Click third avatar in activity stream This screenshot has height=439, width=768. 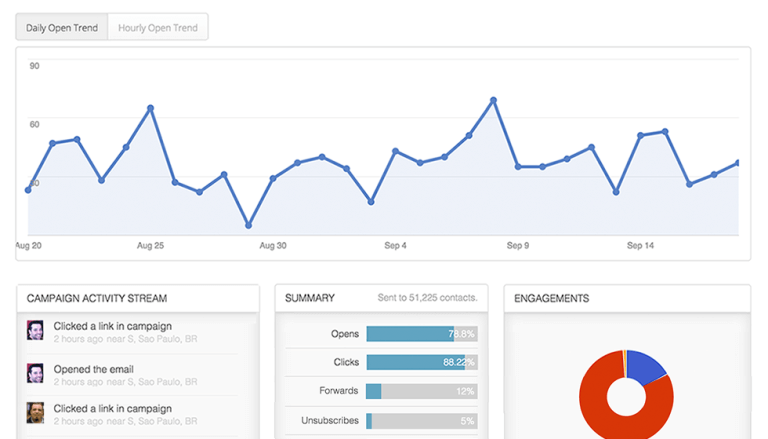[x=35, y=414]
